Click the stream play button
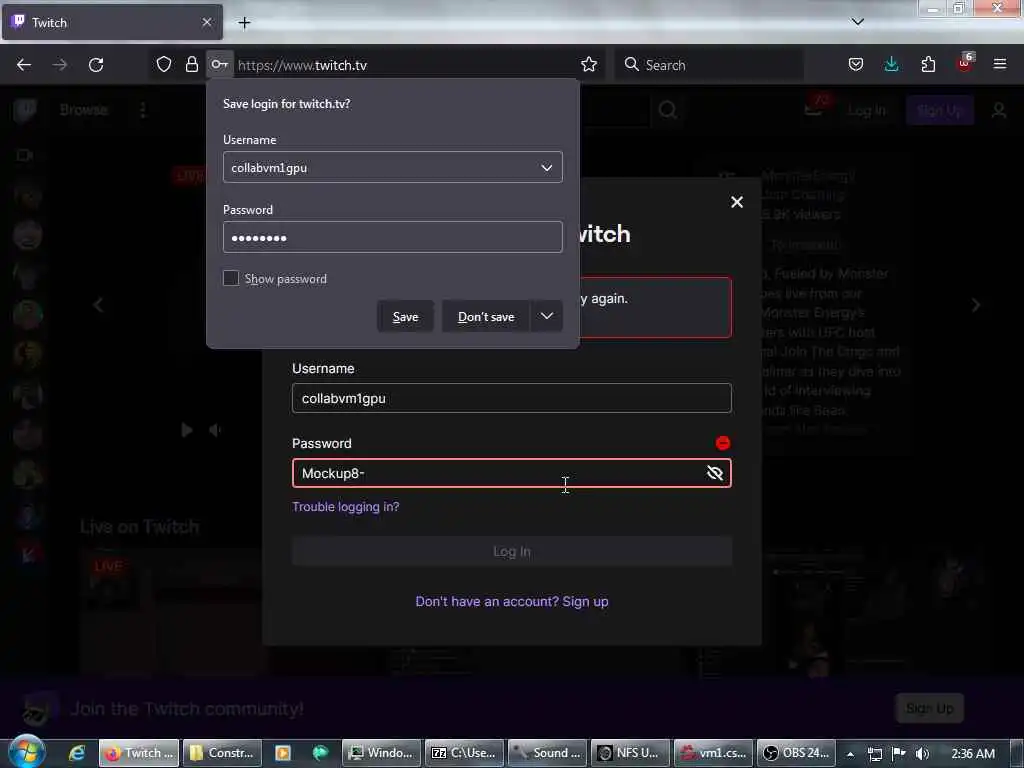The image size is (1024, 768). click(187, 430)
